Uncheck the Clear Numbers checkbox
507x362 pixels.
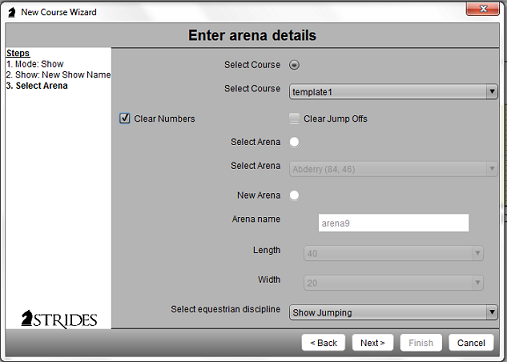[125, 118]
